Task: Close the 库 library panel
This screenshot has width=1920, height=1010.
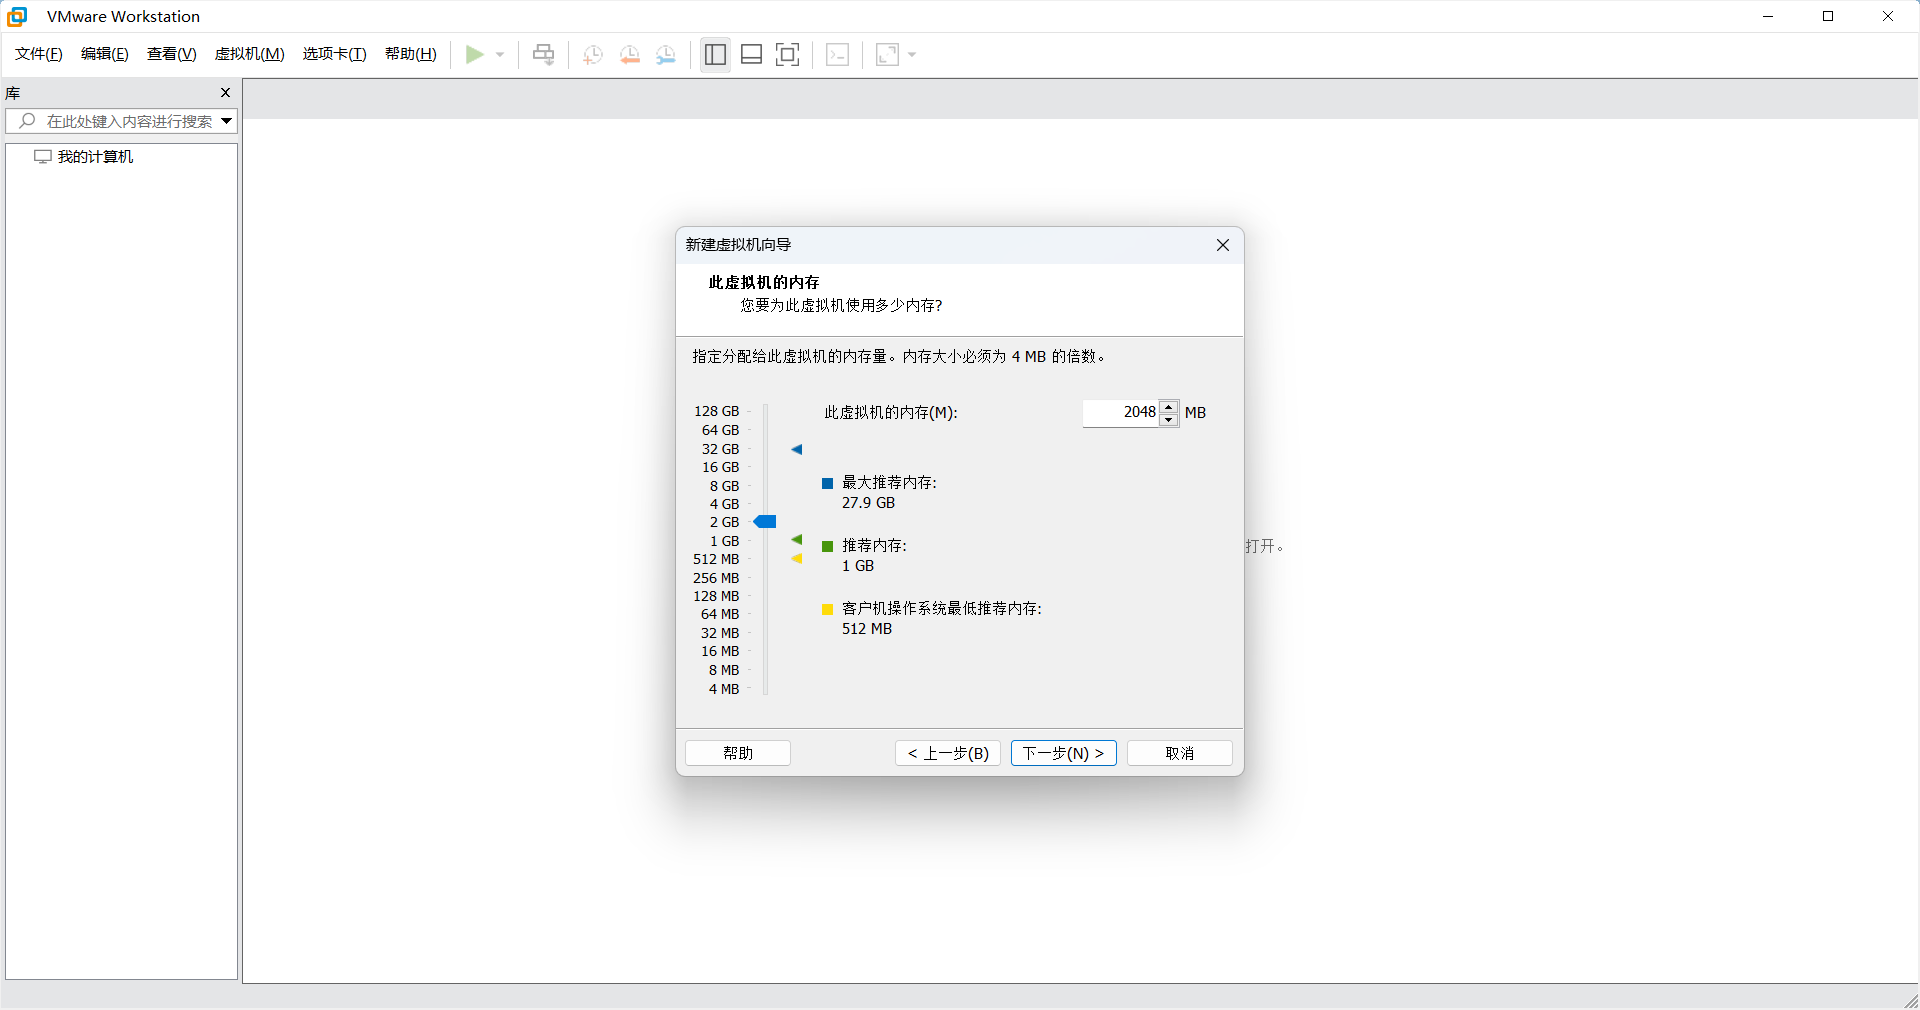Action: point(225,92)
